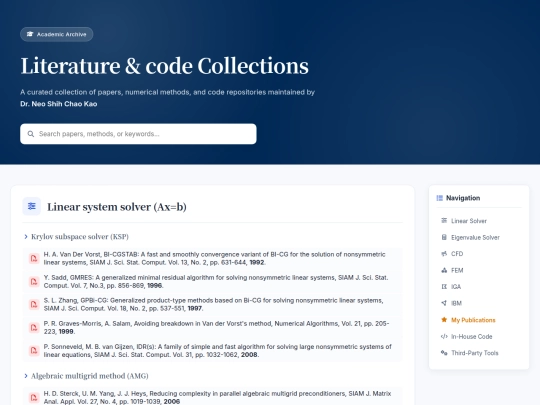Open the GPBi-CG 1997 paper entry

tap(212, 304)
